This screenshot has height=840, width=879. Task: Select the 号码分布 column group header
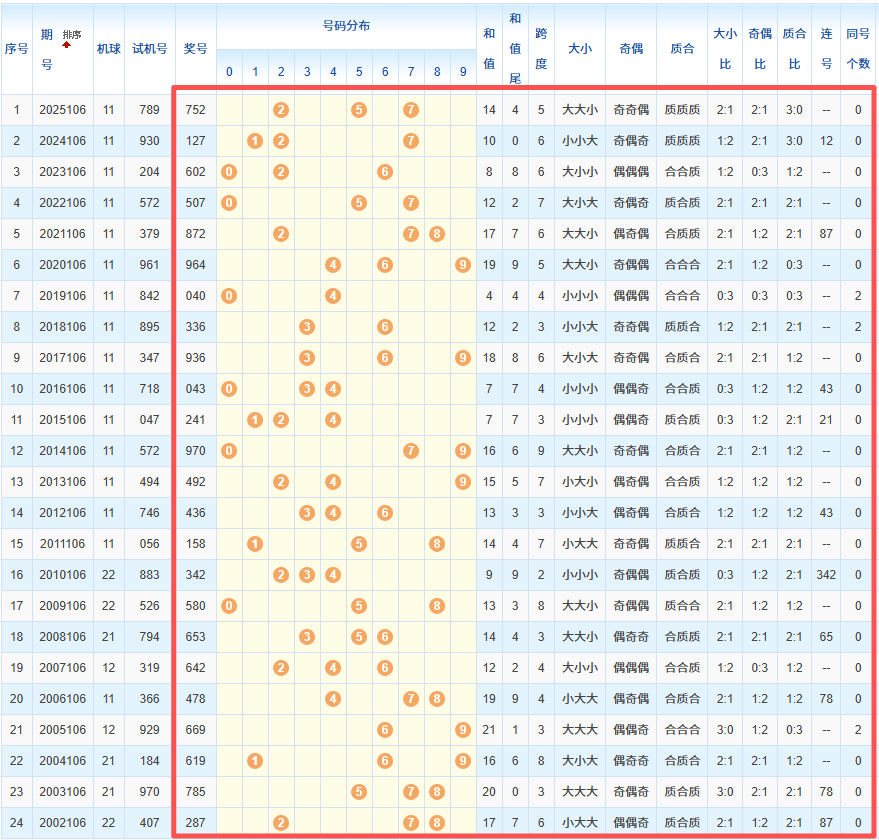click(x=346, y=25)
